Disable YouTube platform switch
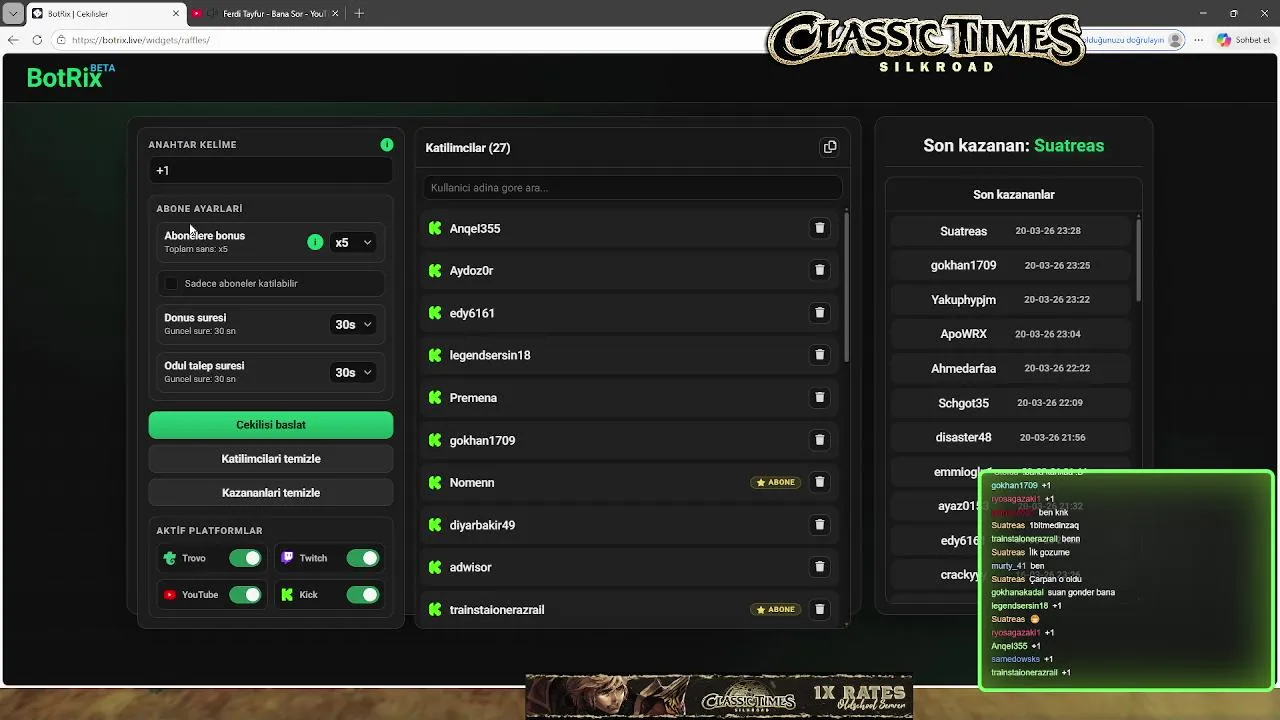This screenshot has height=720, width=1280. 245,595
